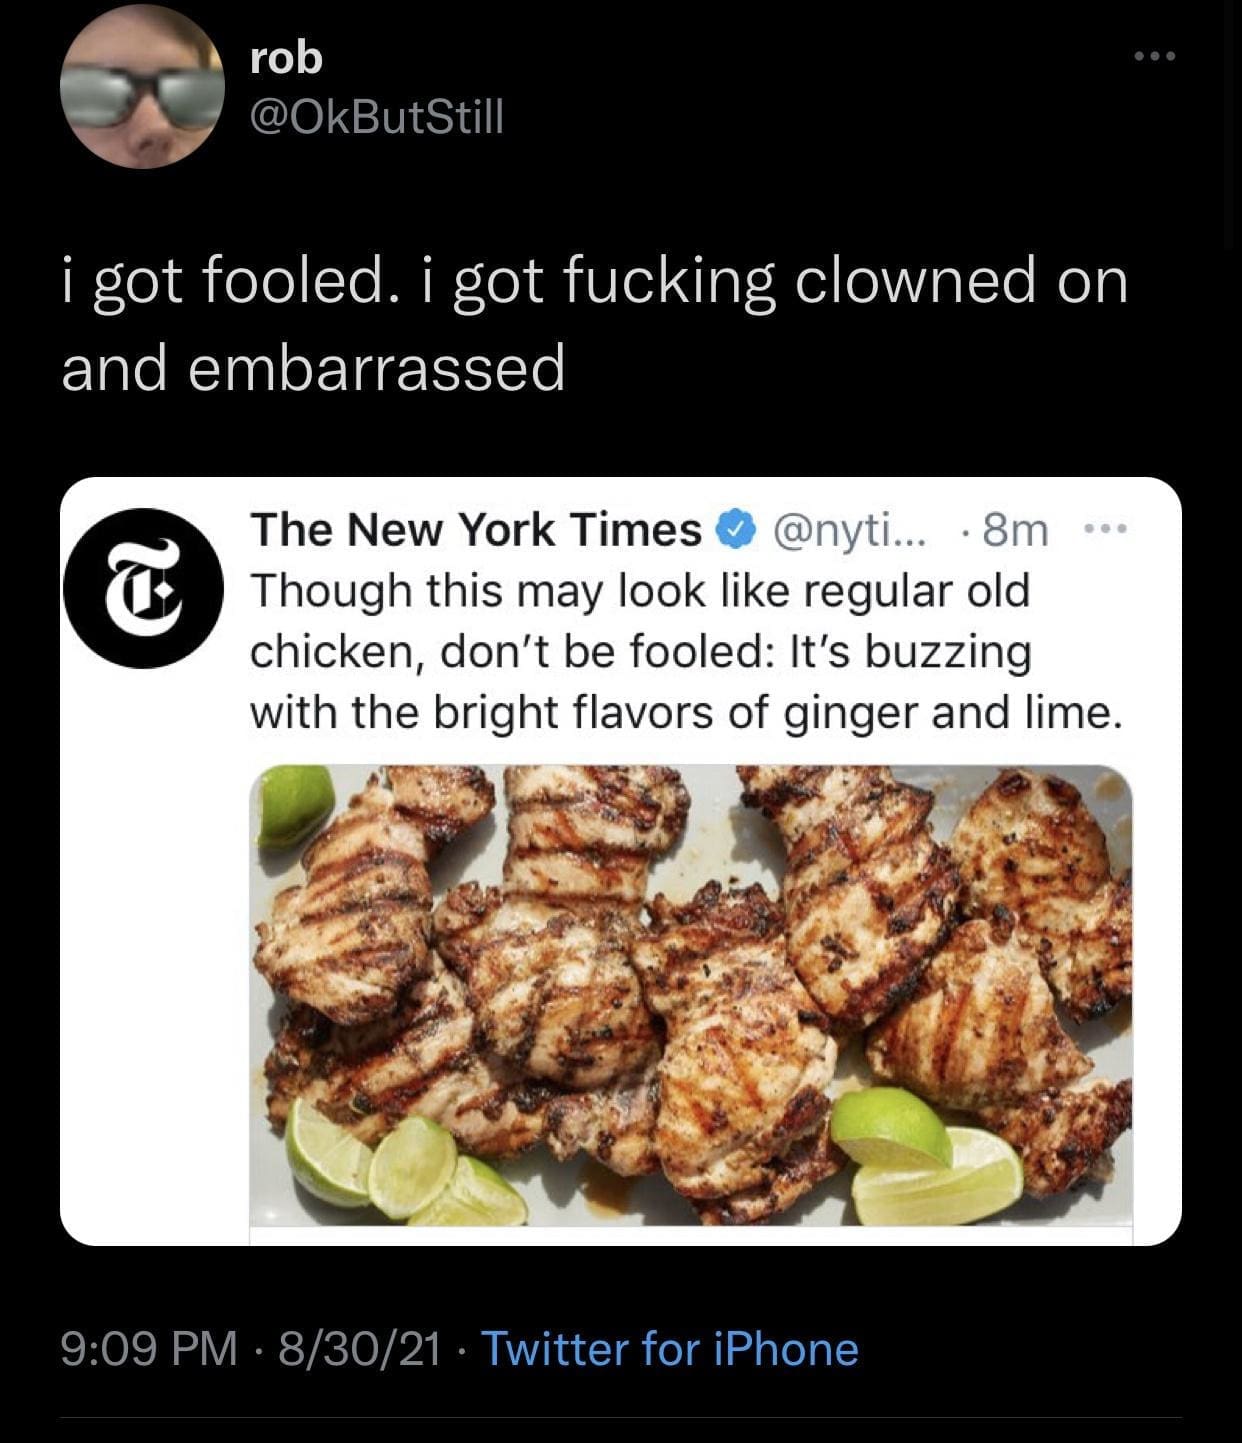Click the "rob" display name
The width and height of the screenshot is (1242, 1443).
click(x=286, y=59)
